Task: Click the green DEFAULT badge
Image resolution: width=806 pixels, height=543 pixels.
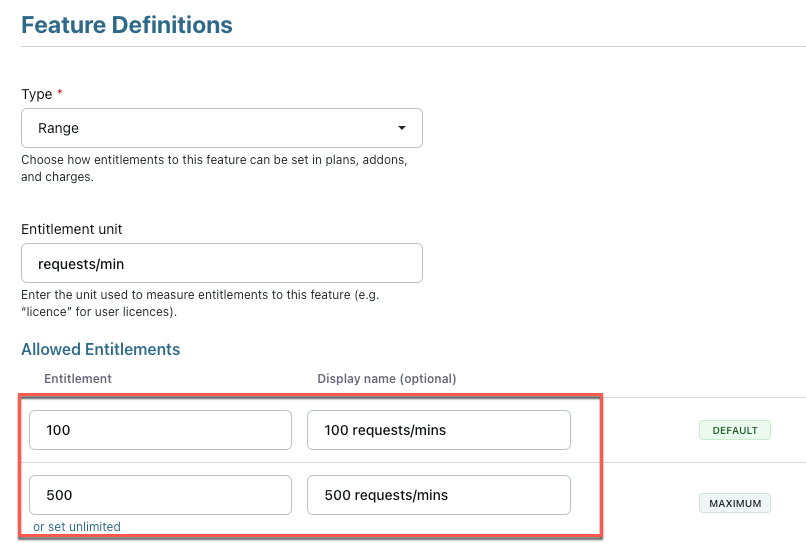Action: [734, 431]
